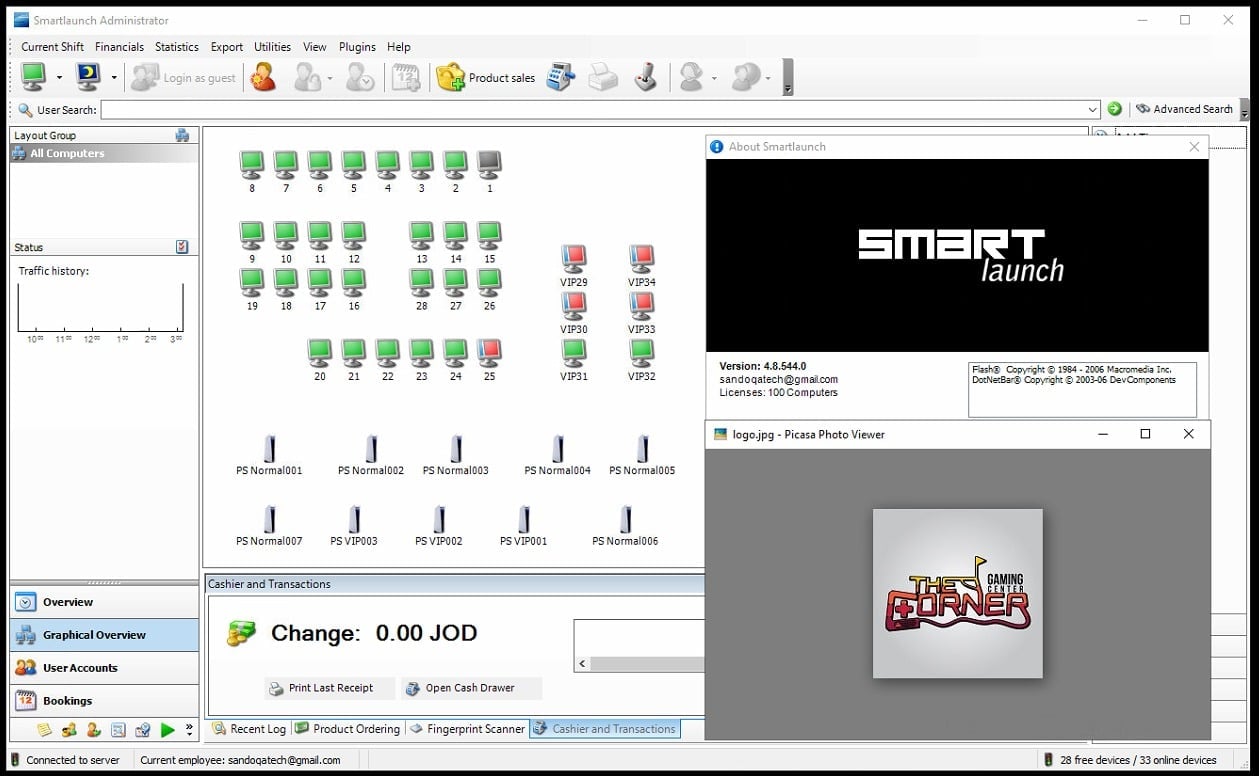
Task: Click the Layout Group header icon
Action: click(x=182, y=135)
